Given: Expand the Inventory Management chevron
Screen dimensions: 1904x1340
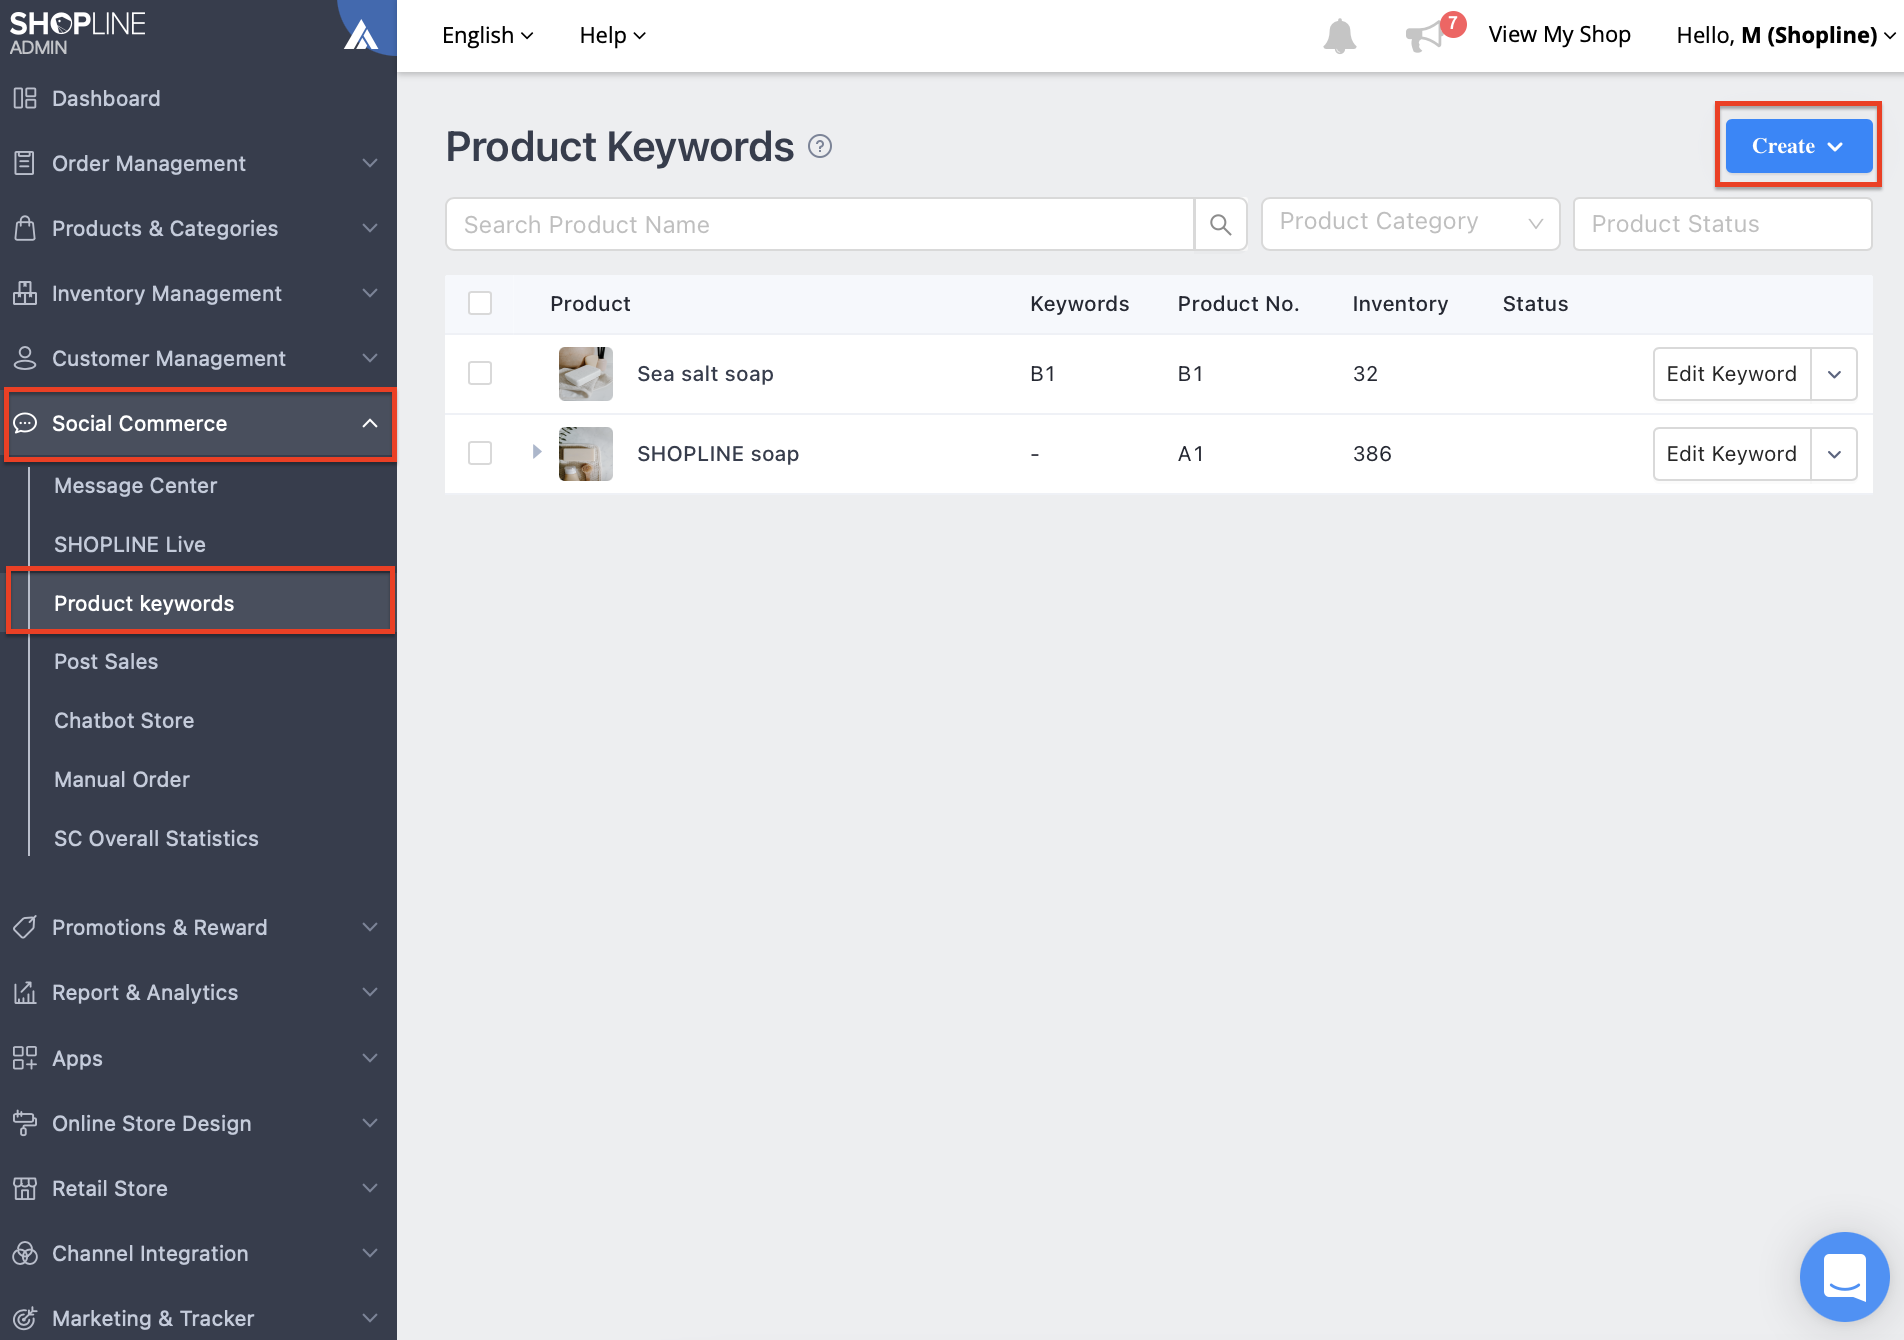Looking at the screenshot, I should tap(370, 293).
